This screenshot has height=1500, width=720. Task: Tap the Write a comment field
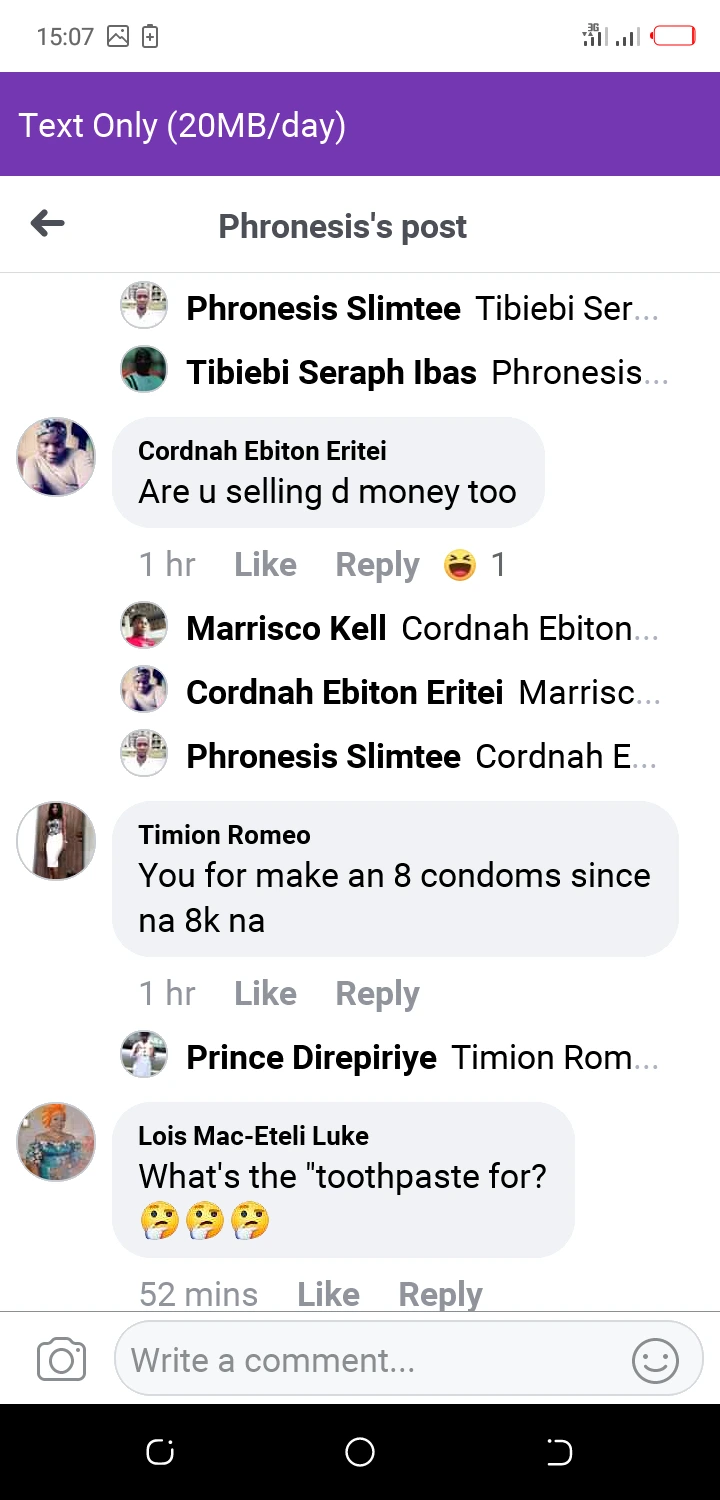(370, 1360)
